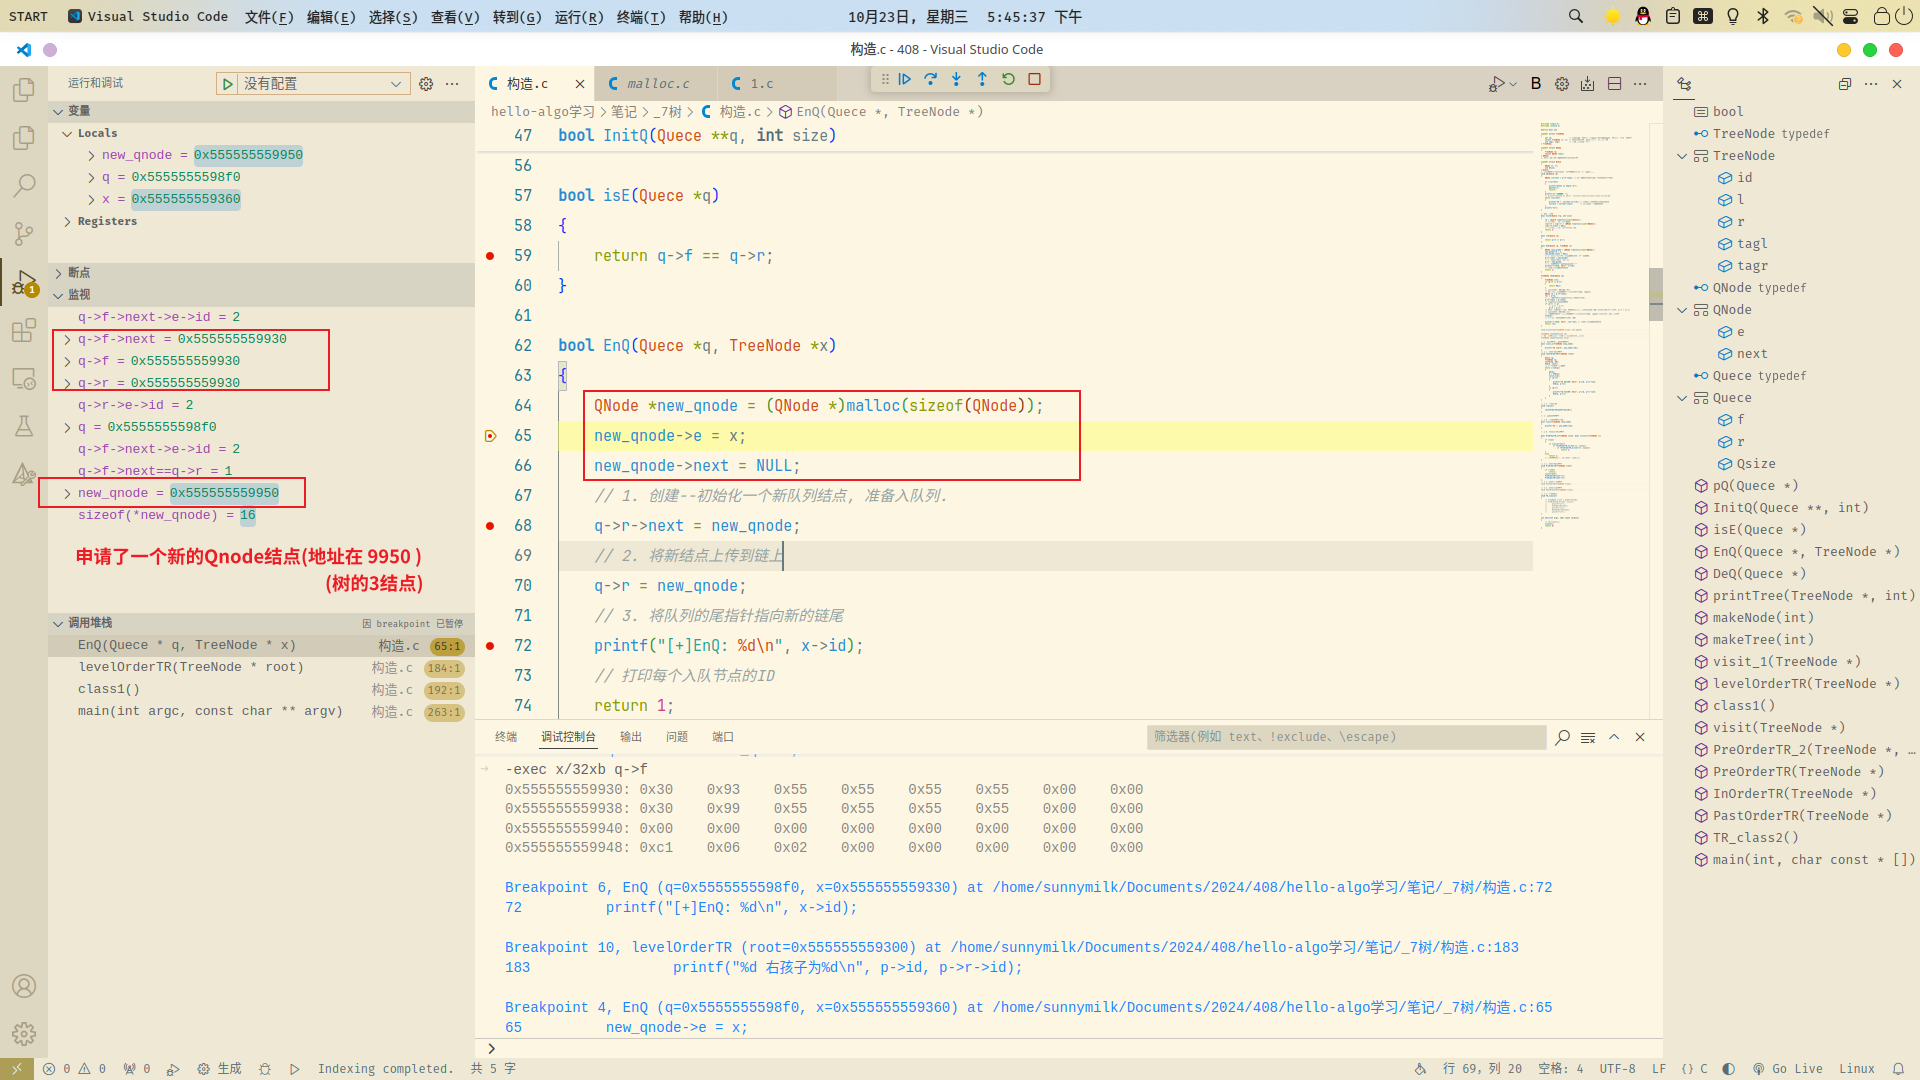Image resolution: width=1920 pixels, height=1080 pixels.
Task: Click the Step Over debug icon
Action: coord(931,79)
